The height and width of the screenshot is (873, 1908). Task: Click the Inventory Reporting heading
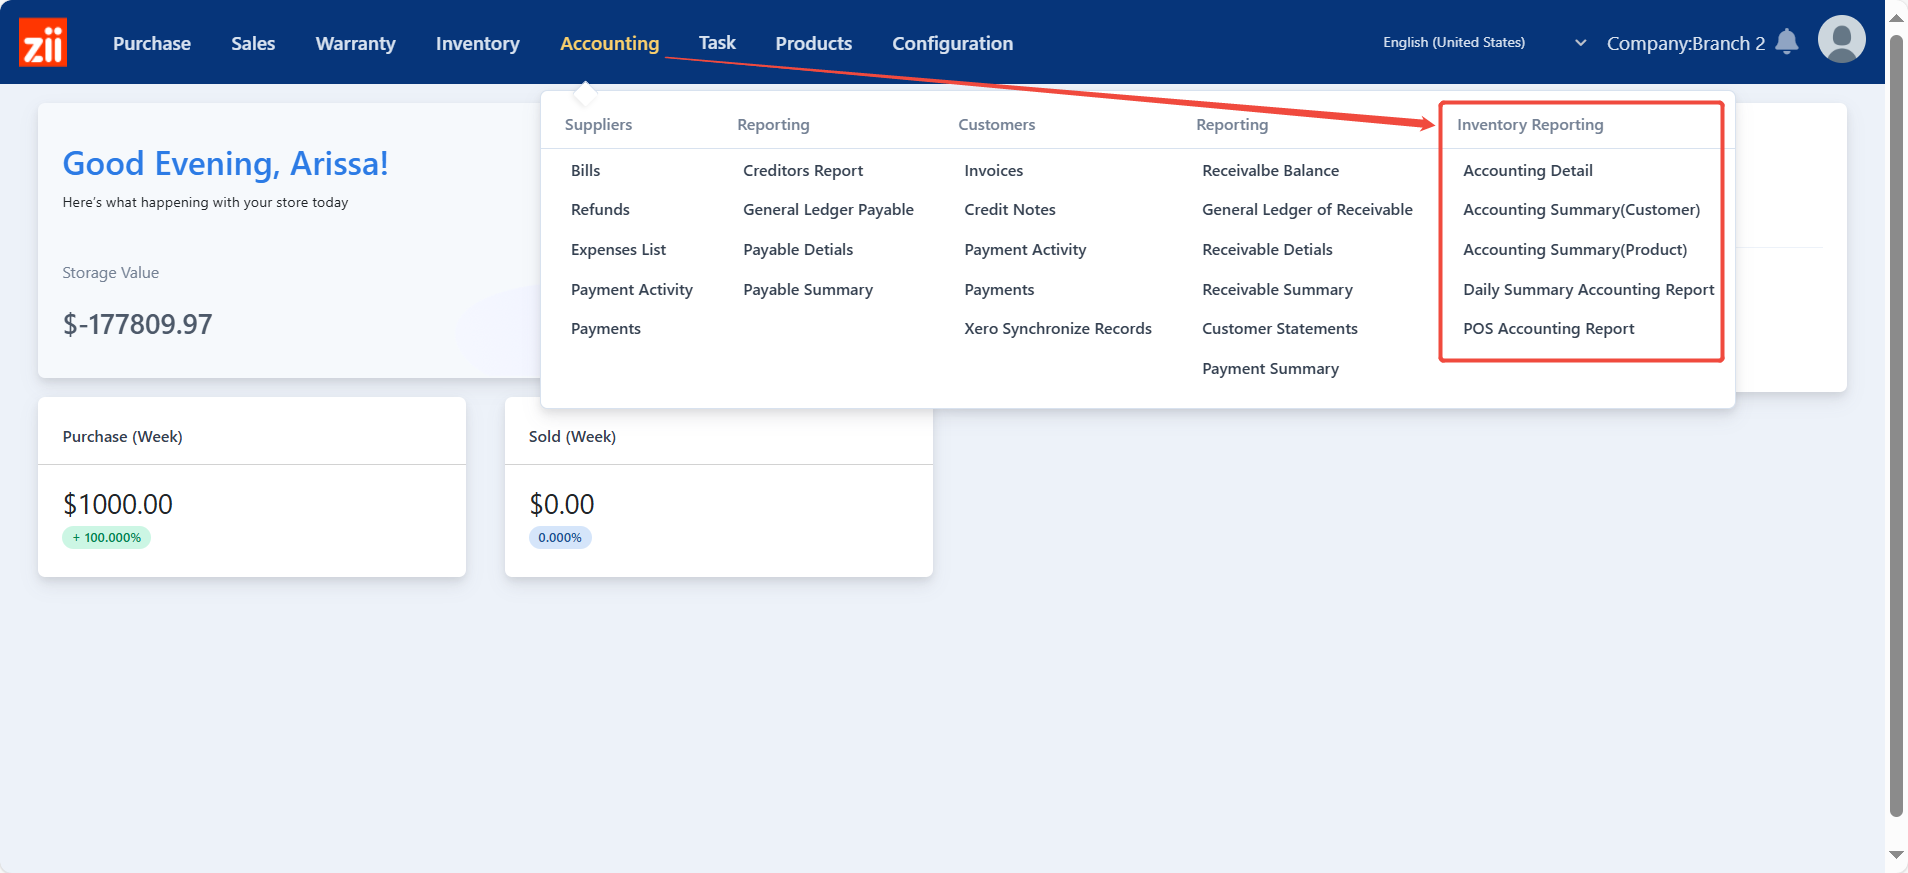(x=1530, y=124)
